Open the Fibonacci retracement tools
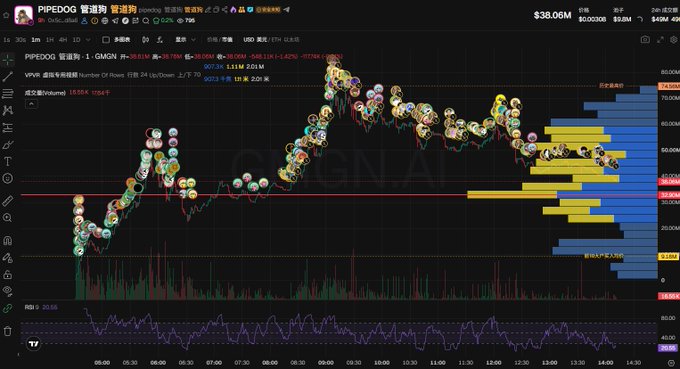The width and height of the screenshot is (680, 369). 8,94
